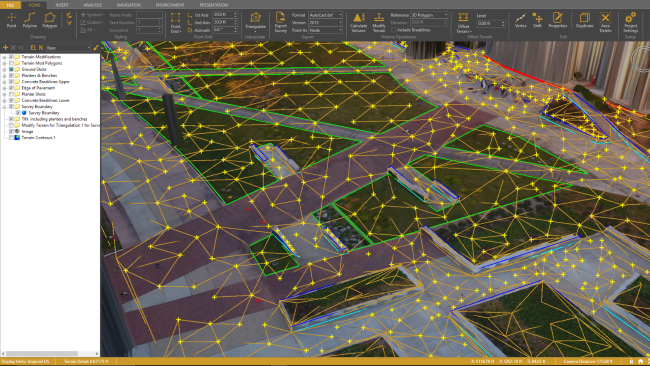Open the FILE menu
This screenshot has width=650, height=366.
(10, 5)
